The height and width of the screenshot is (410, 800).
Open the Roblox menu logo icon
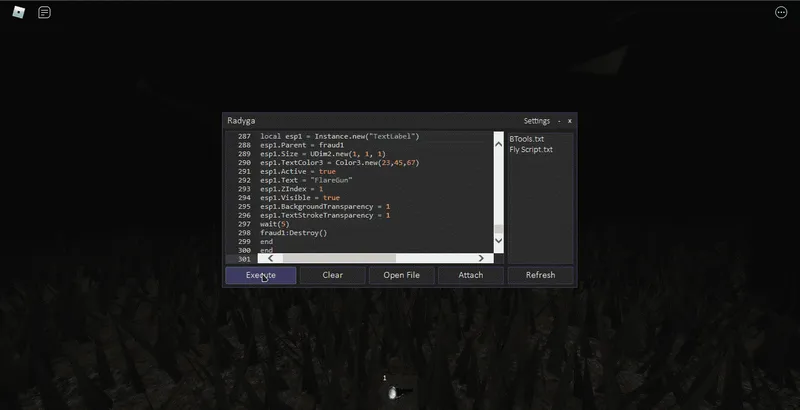[18, 13]
